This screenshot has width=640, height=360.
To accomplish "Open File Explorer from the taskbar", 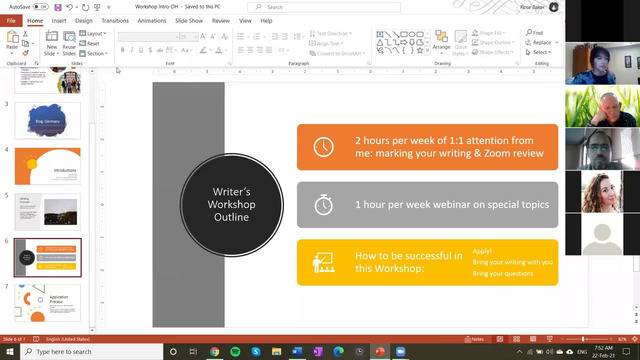I will click(x=276, y=351).
